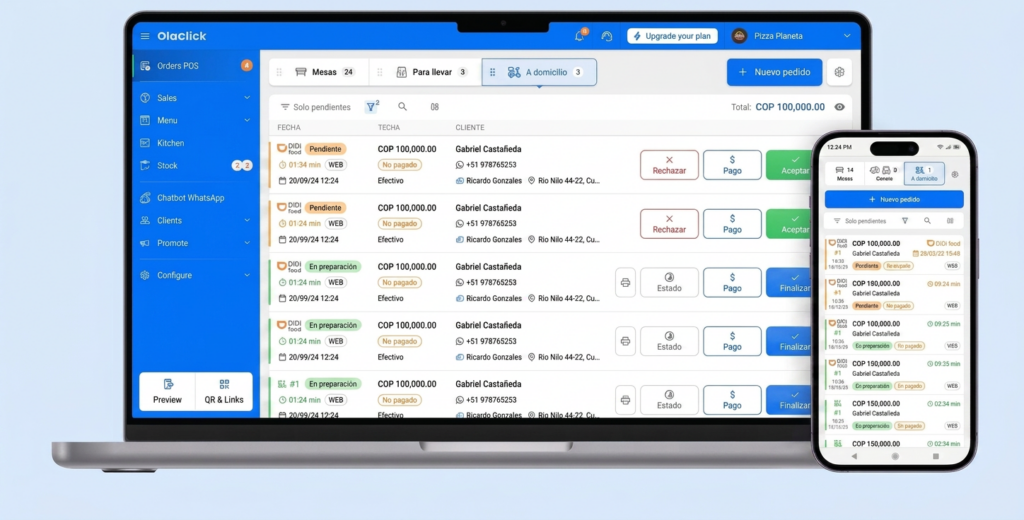Click the Configure gear icon in sidebar
The image size is (1024, 520).
pos(145,276)
